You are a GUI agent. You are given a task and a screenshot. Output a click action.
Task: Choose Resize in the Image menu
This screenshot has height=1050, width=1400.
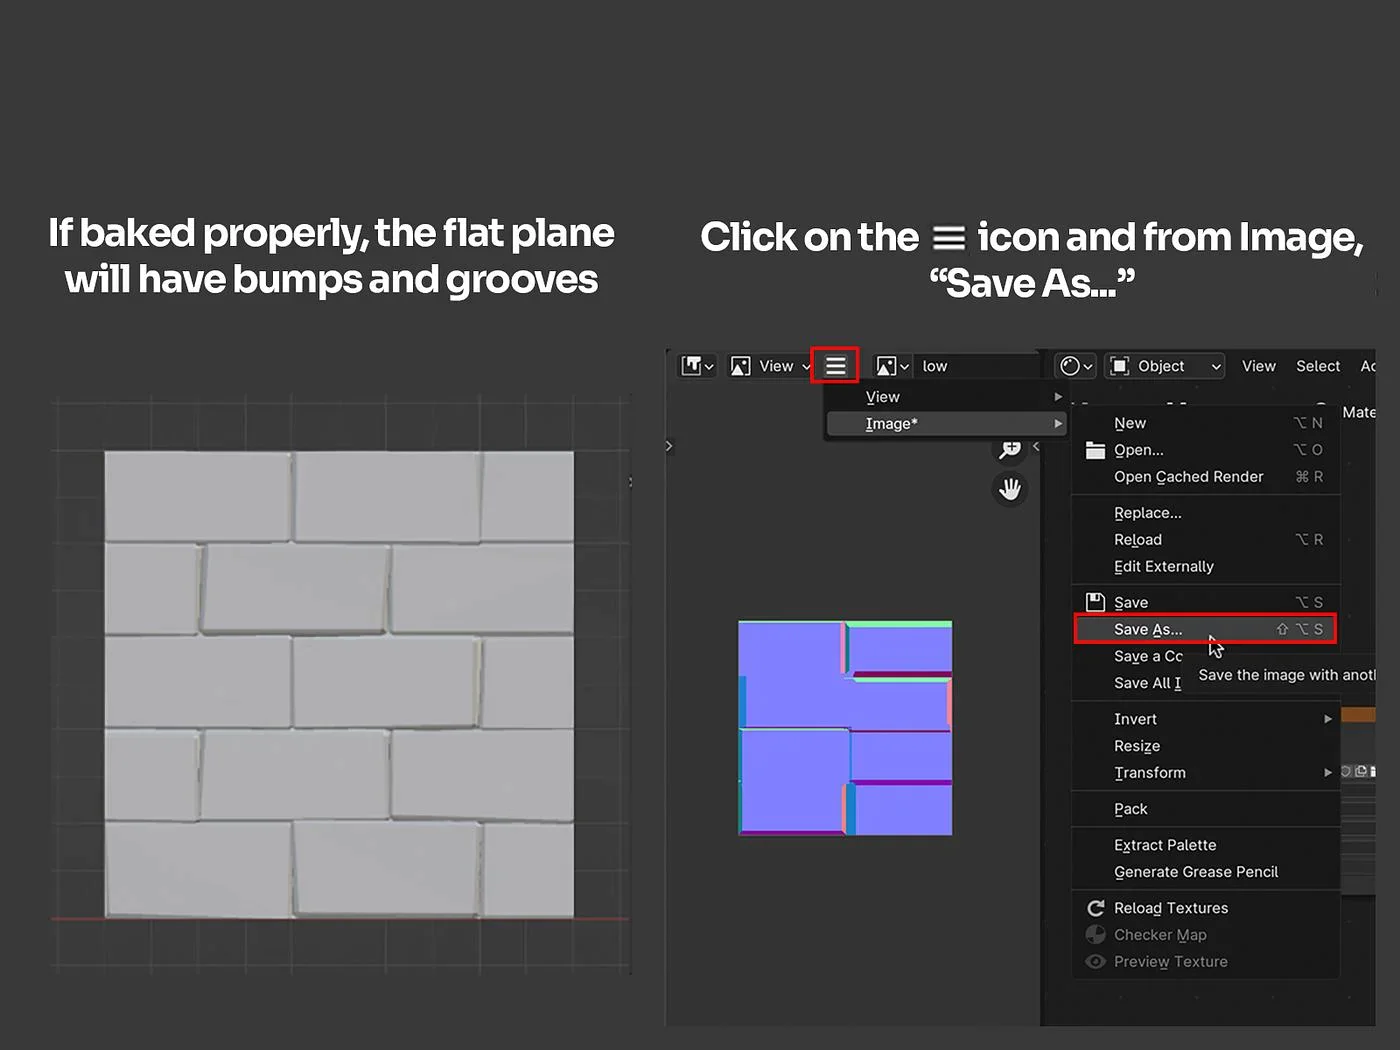(x=1206, y=746)
